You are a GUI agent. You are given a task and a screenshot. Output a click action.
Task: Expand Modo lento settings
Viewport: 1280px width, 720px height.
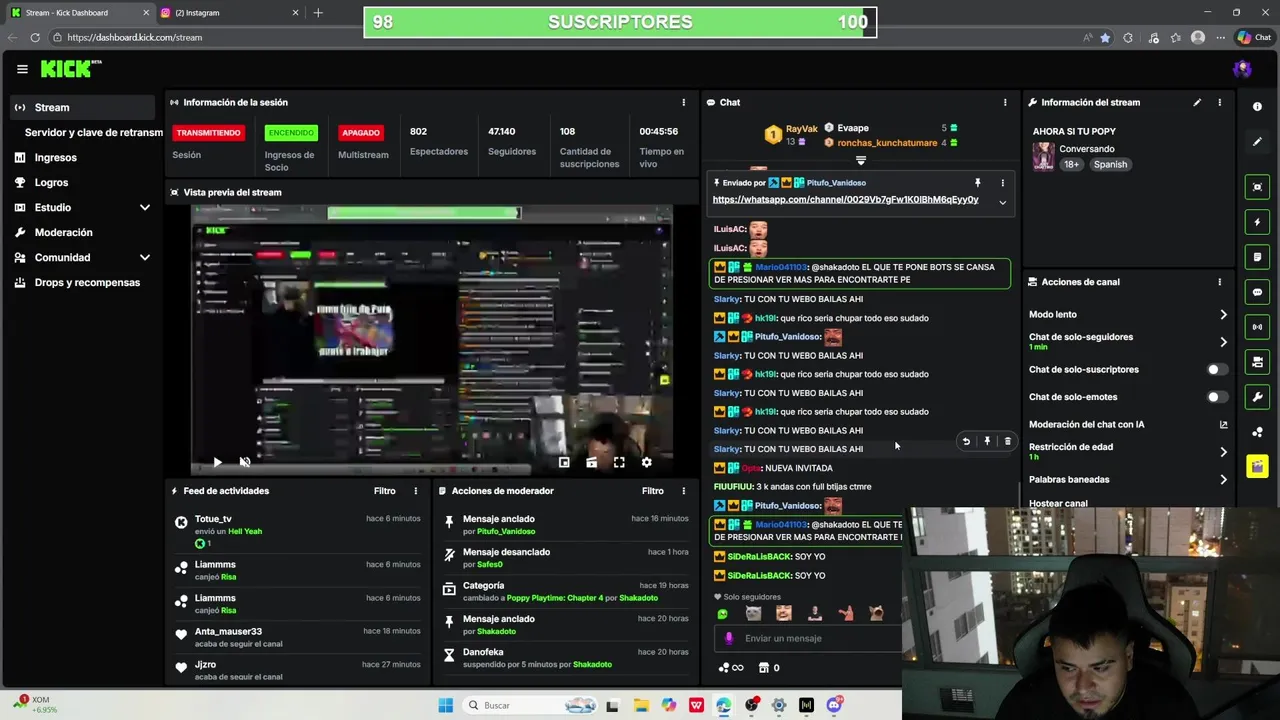click(x=1223, y=315)
